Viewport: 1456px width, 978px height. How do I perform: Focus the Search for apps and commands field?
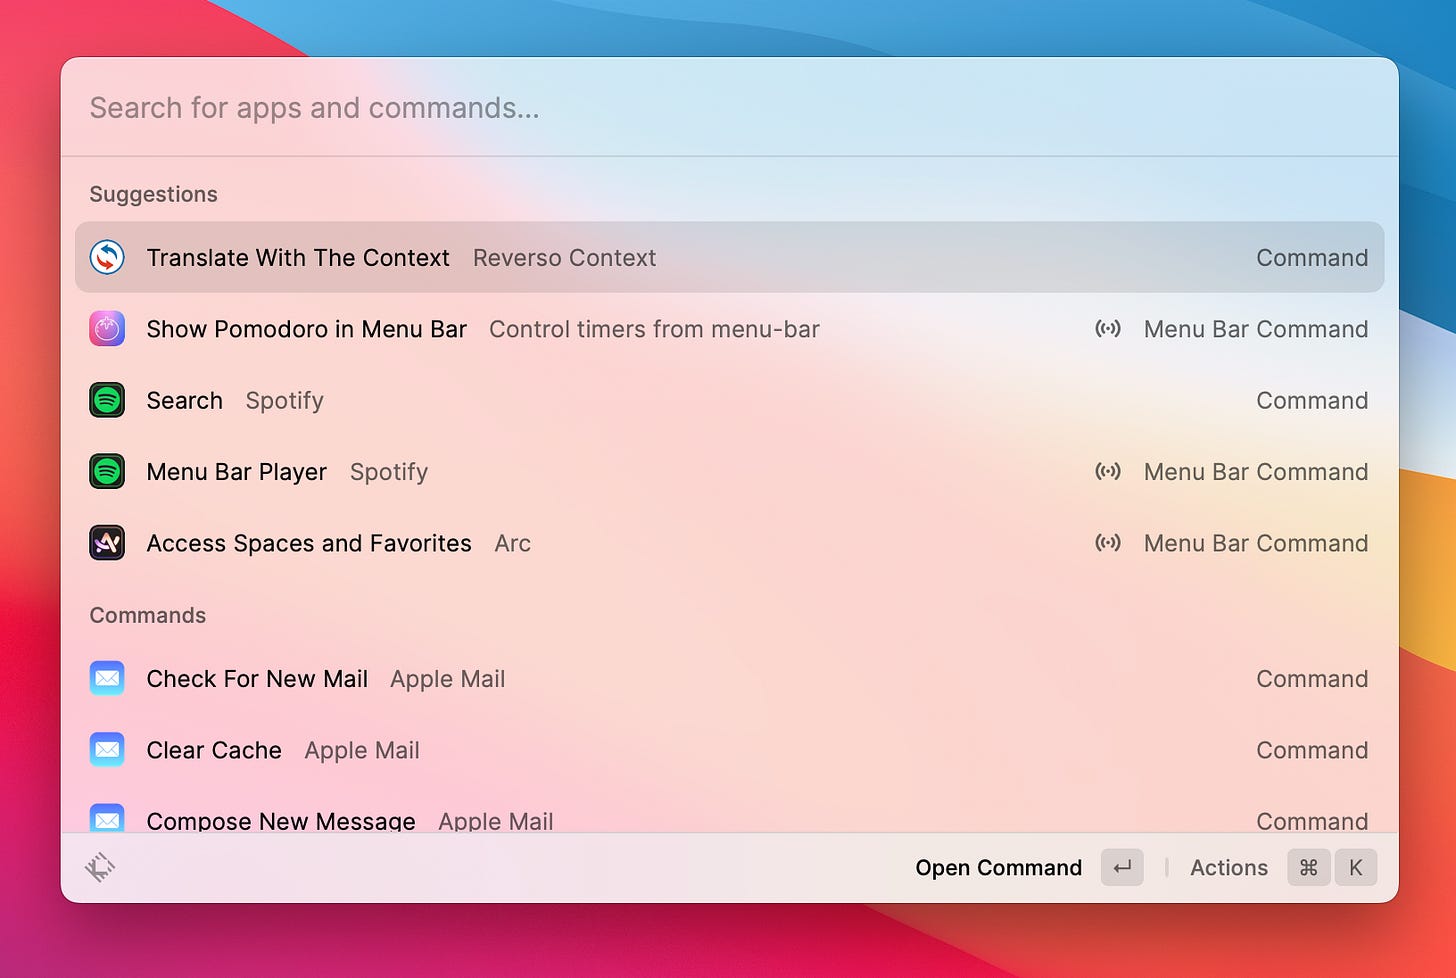pyautogui.click(x=729, y=108)
